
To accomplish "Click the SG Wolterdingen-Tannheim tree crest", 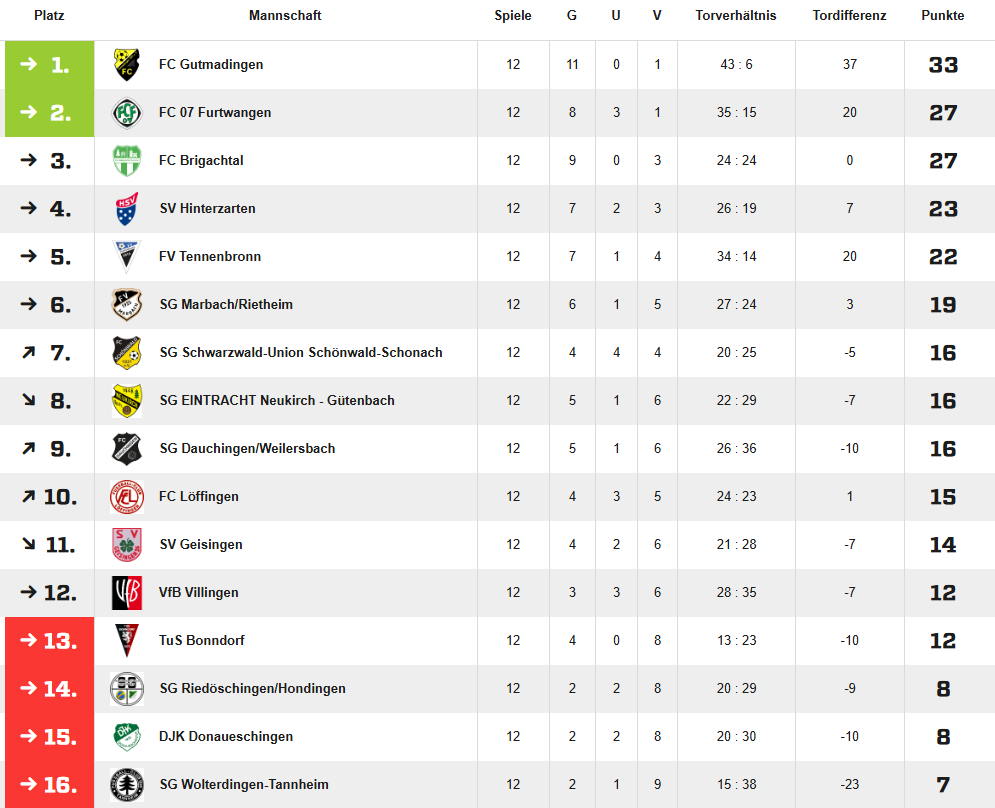I will point(126,785).
